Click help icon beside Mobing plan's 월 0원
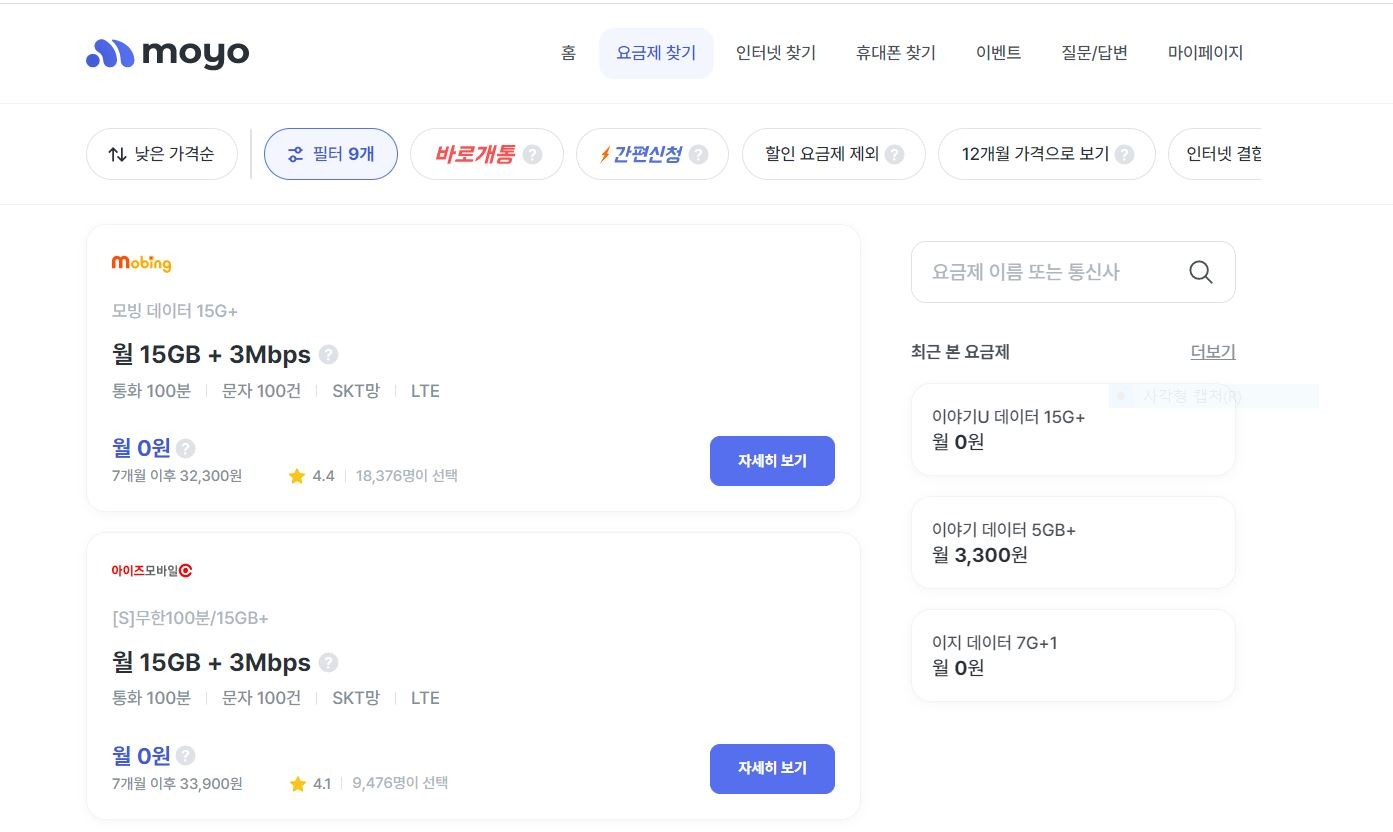 (x=186, y=449)
